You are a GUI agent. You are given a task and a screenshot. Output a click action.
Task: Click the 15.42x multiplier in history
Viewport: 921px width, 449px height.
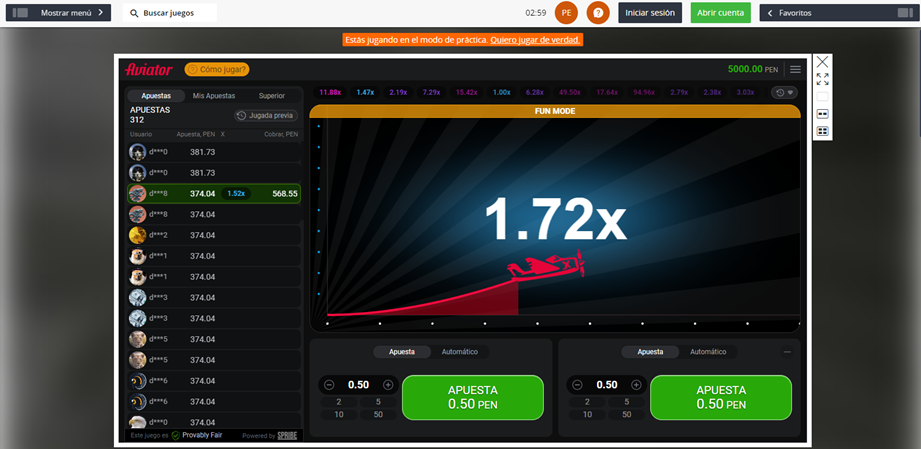[467, 92]
